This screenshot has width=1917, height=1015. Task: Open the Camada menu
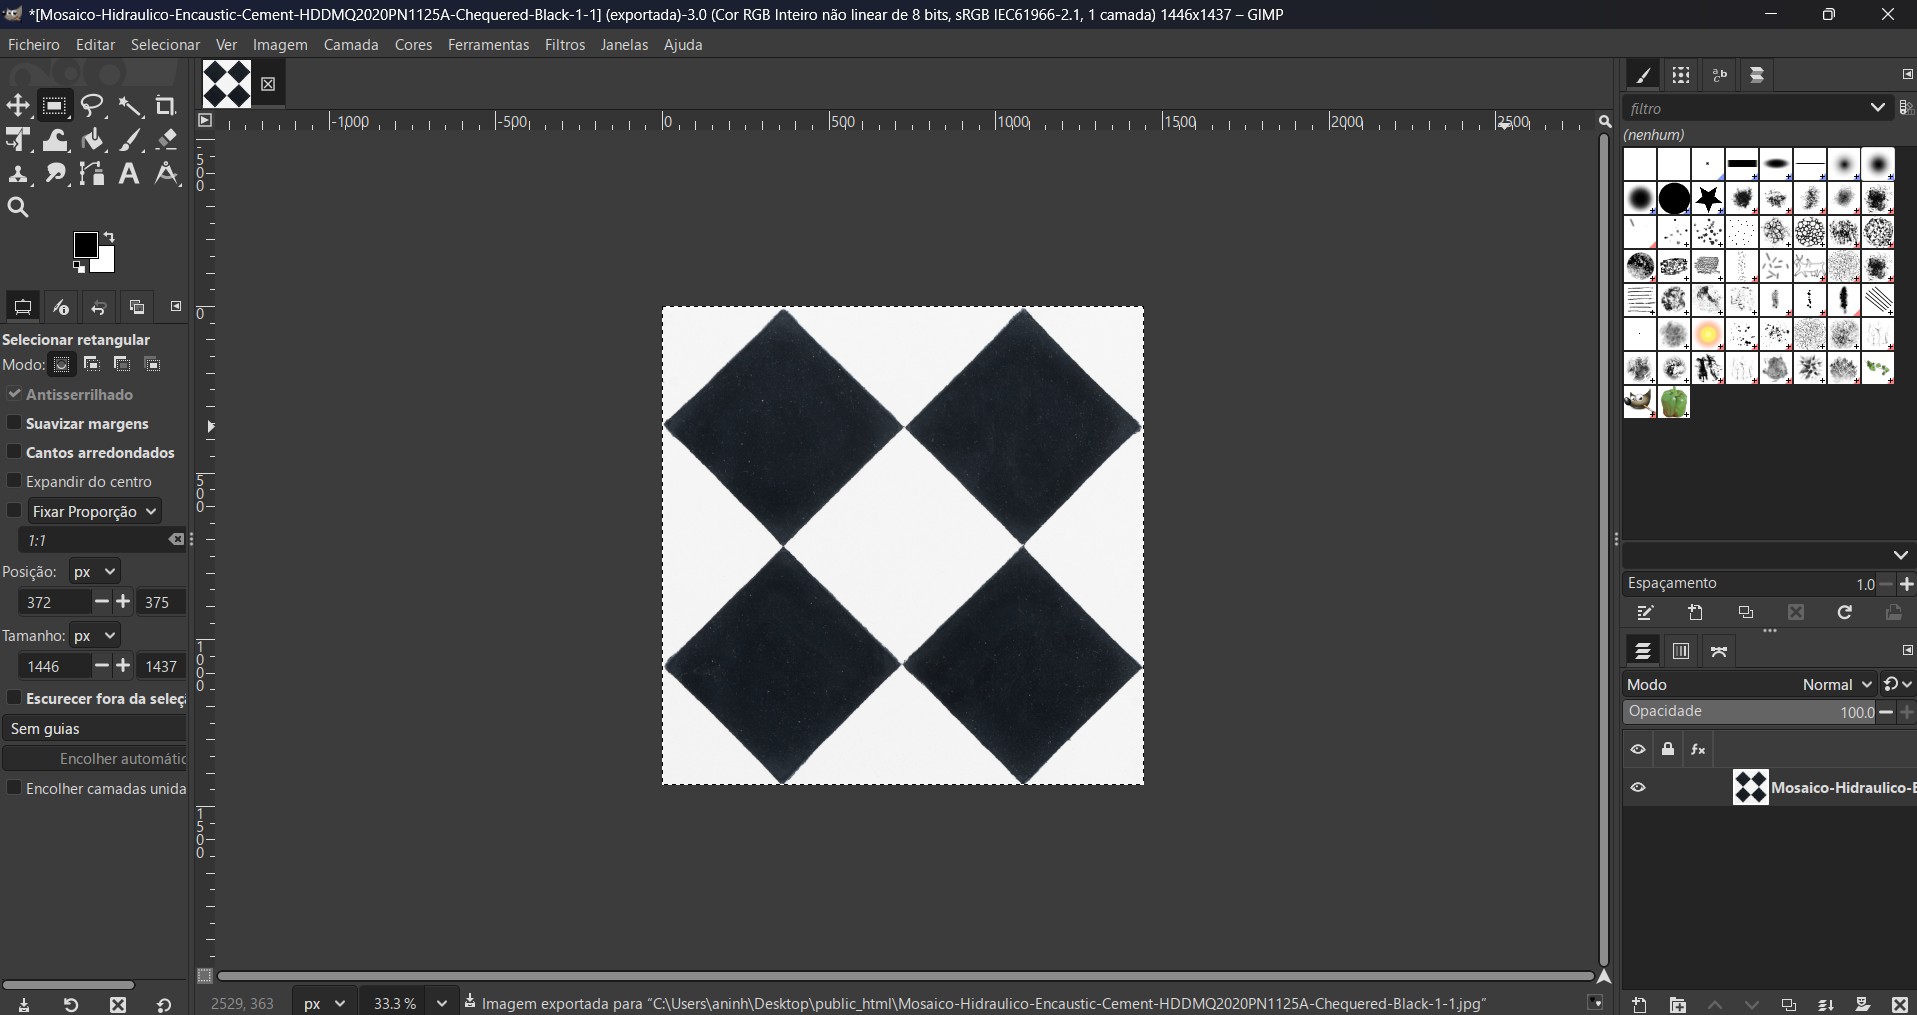click(351, 45)
